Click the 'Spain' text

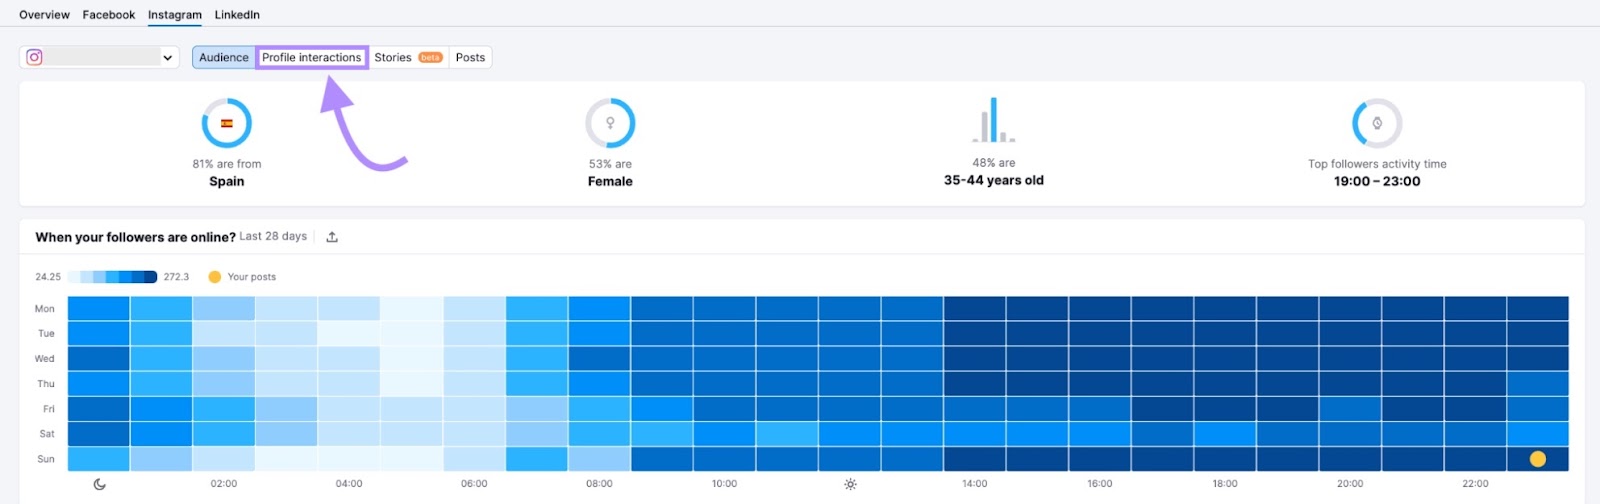click(x=227, y=181)
